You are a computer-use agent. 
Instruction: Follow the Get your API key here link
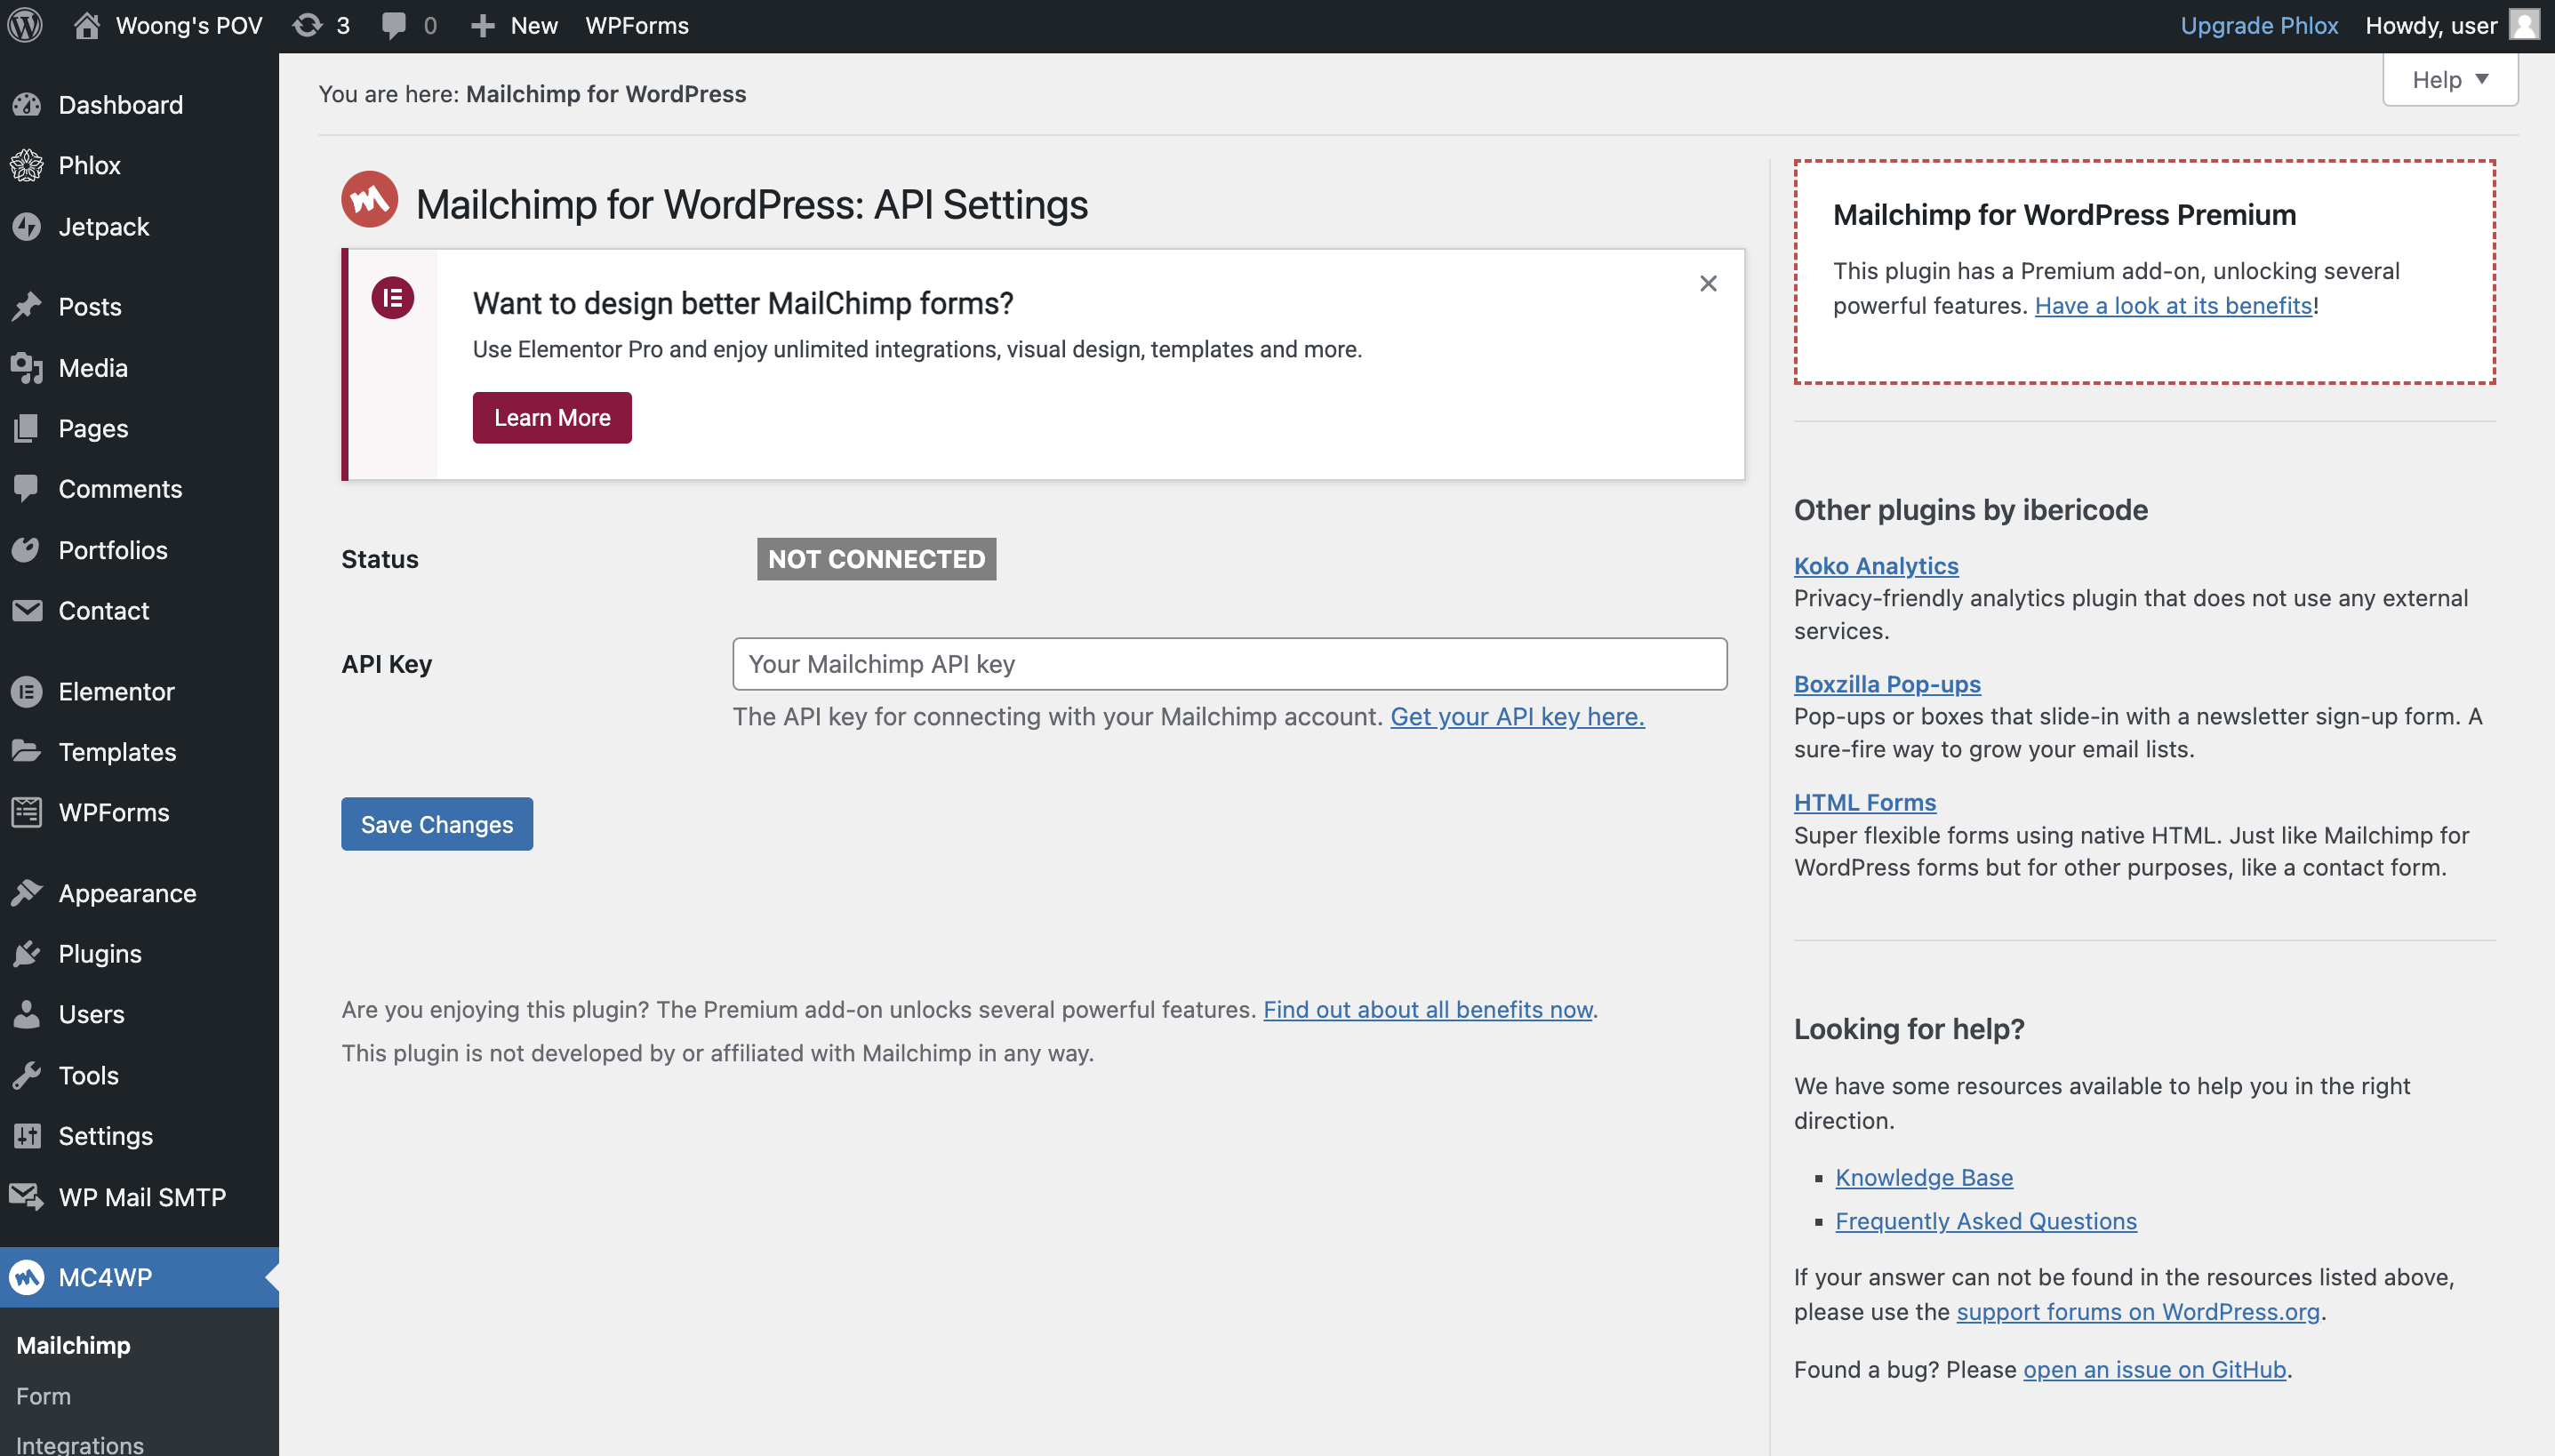tap(1517, 716)
